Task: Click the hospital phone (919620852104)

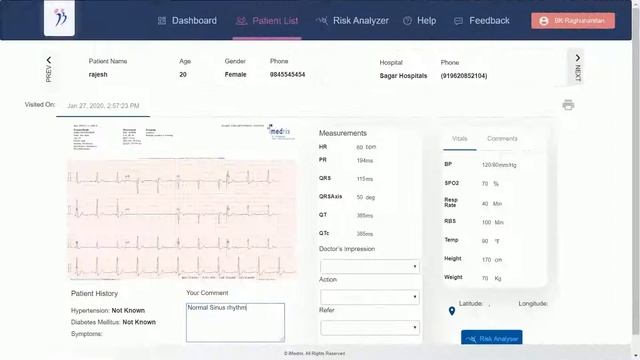Action: (464, 76)
